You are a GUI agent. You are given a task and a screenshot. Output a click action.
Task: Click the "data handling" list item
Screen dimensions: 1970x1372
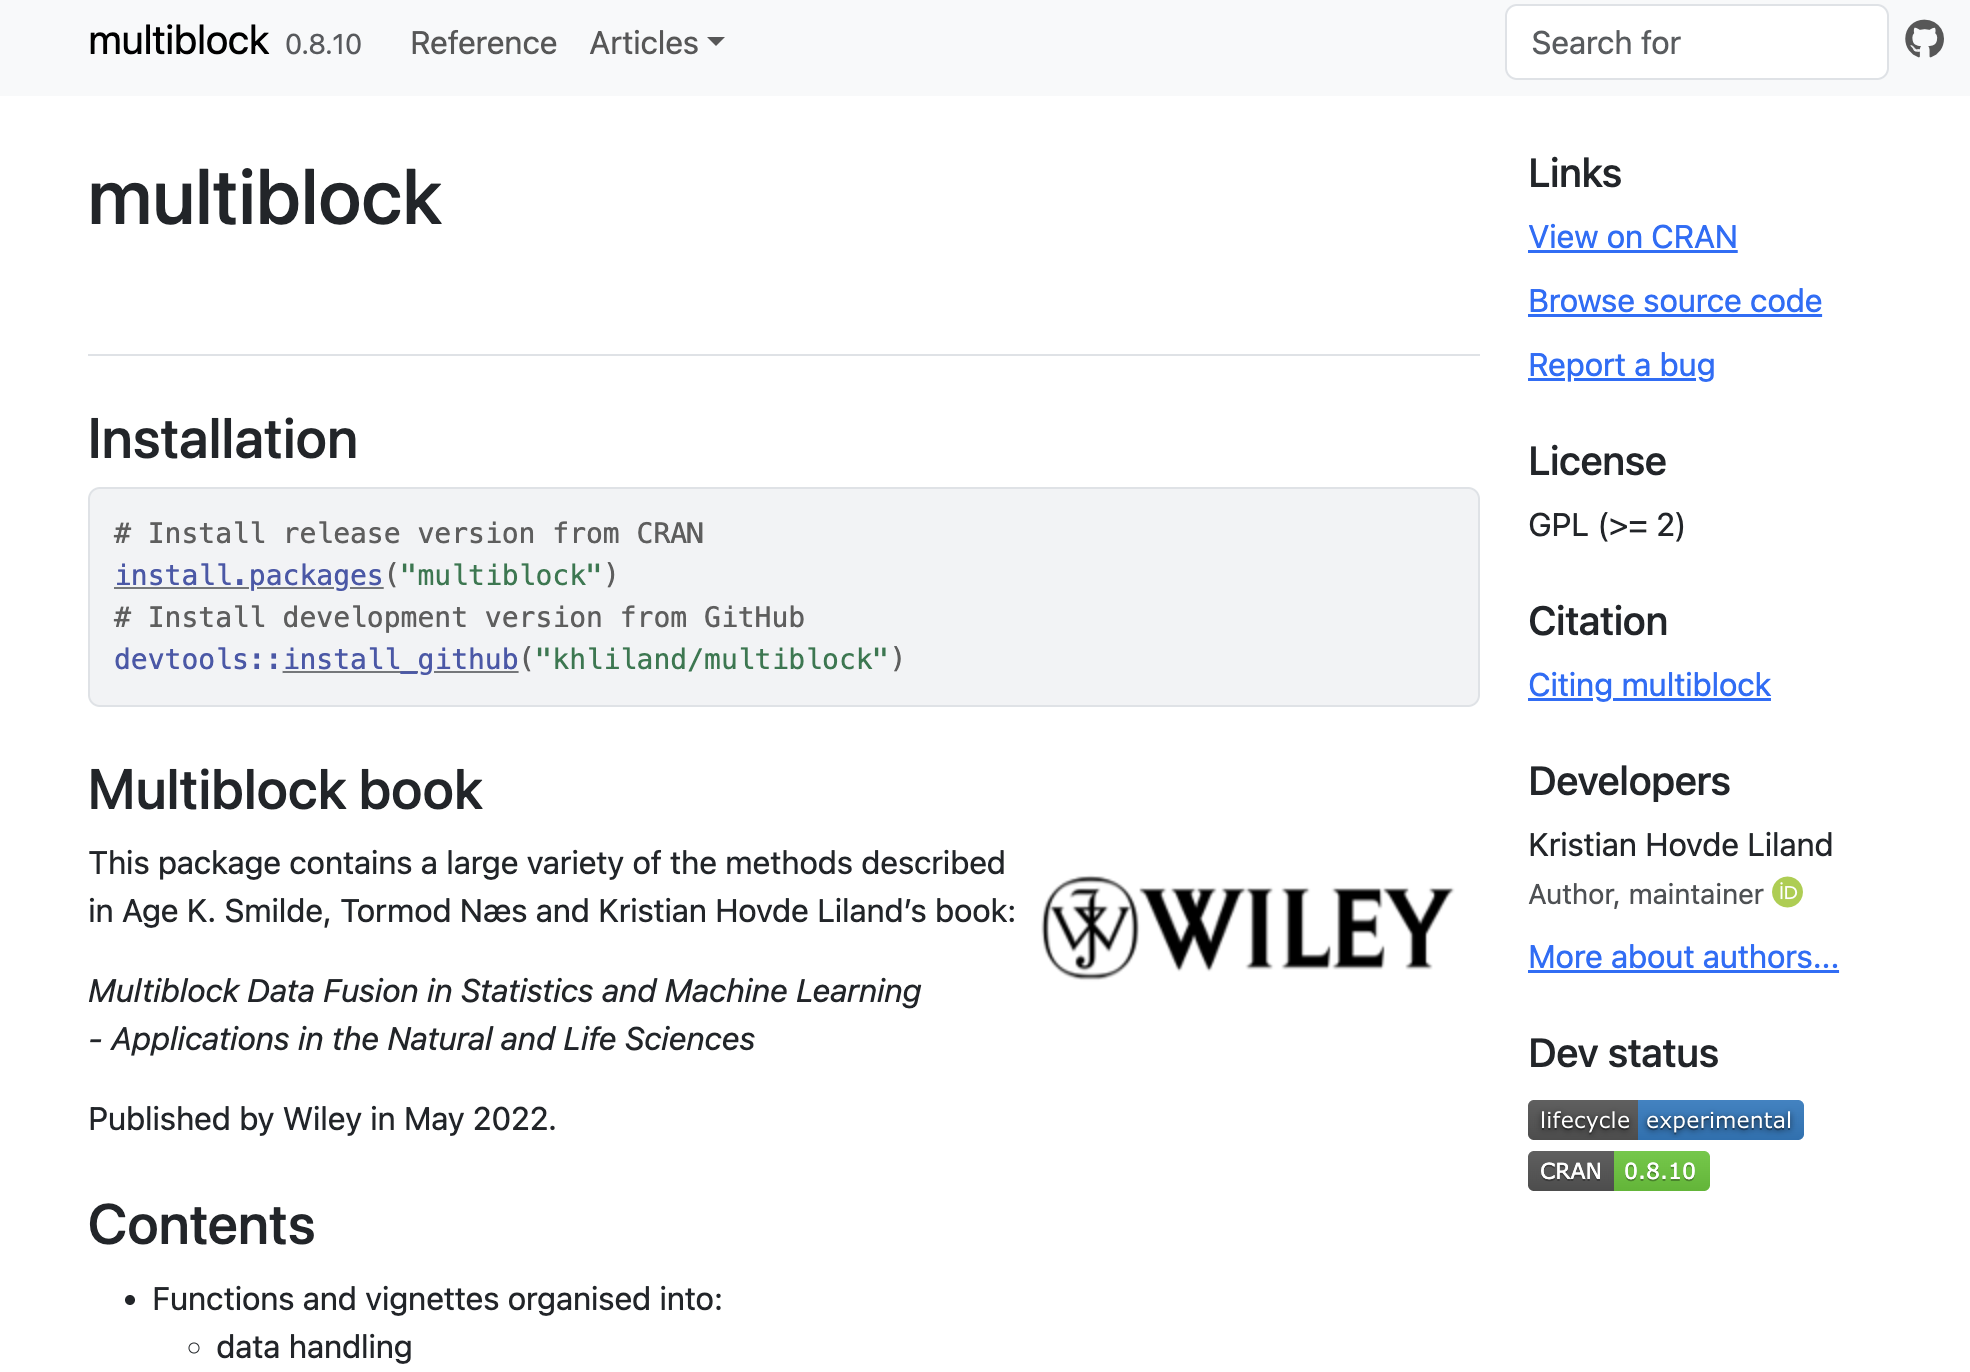point(314,1347)
